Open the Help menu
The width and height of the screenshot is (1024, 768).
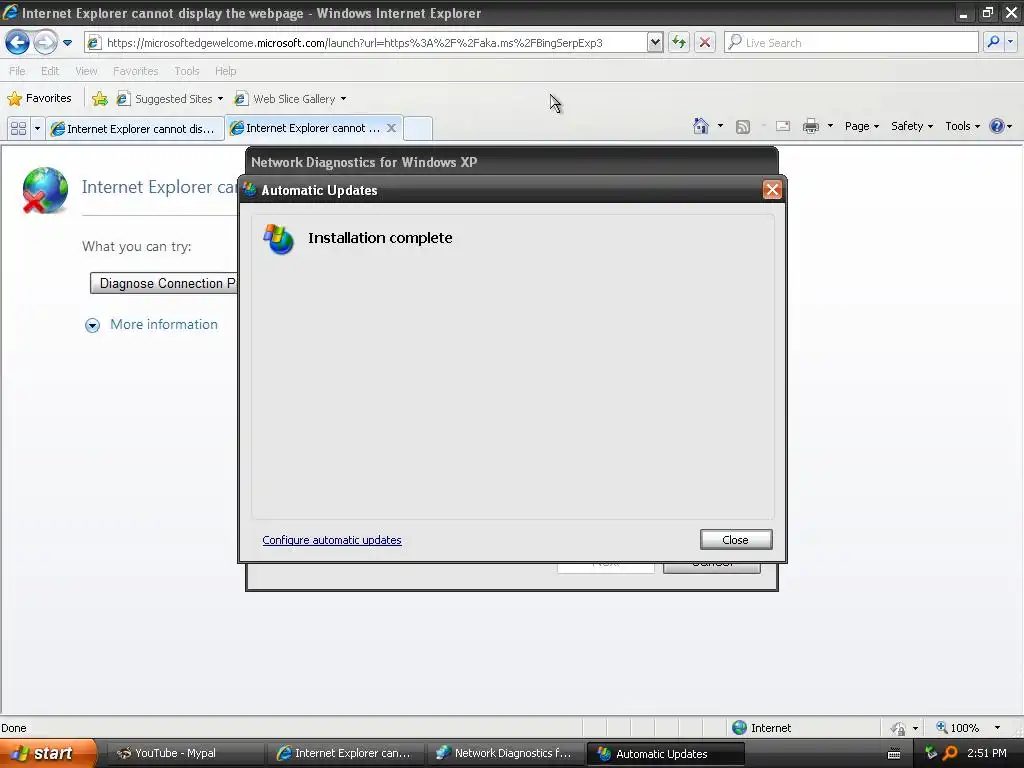(x=225, y=71)
